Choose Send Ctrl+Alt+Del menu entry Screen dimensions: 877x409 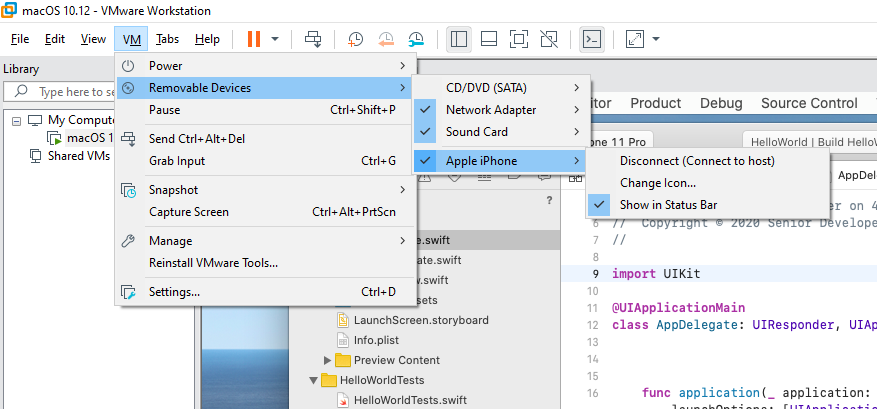(266, 139)
